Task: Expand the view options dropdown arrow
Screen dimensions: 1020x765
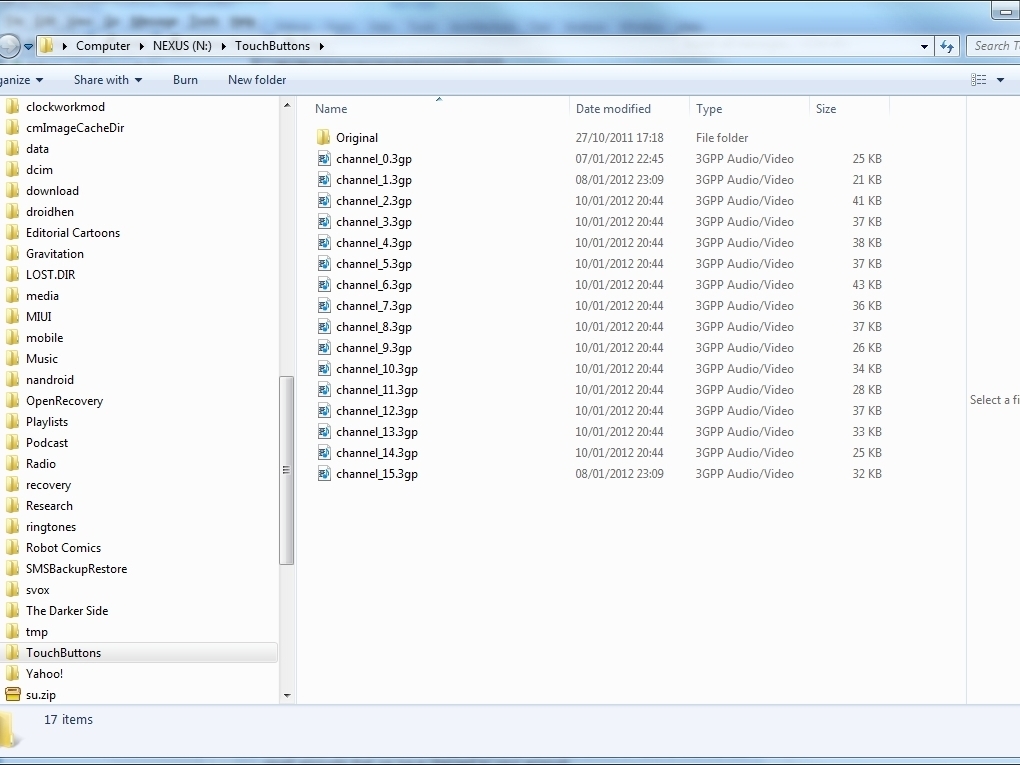Action: point(1000,79)
